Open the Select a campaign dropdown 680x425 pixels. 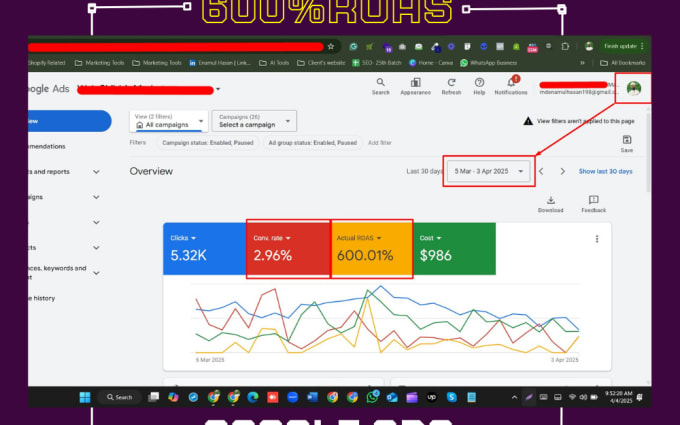click(254, 121)
